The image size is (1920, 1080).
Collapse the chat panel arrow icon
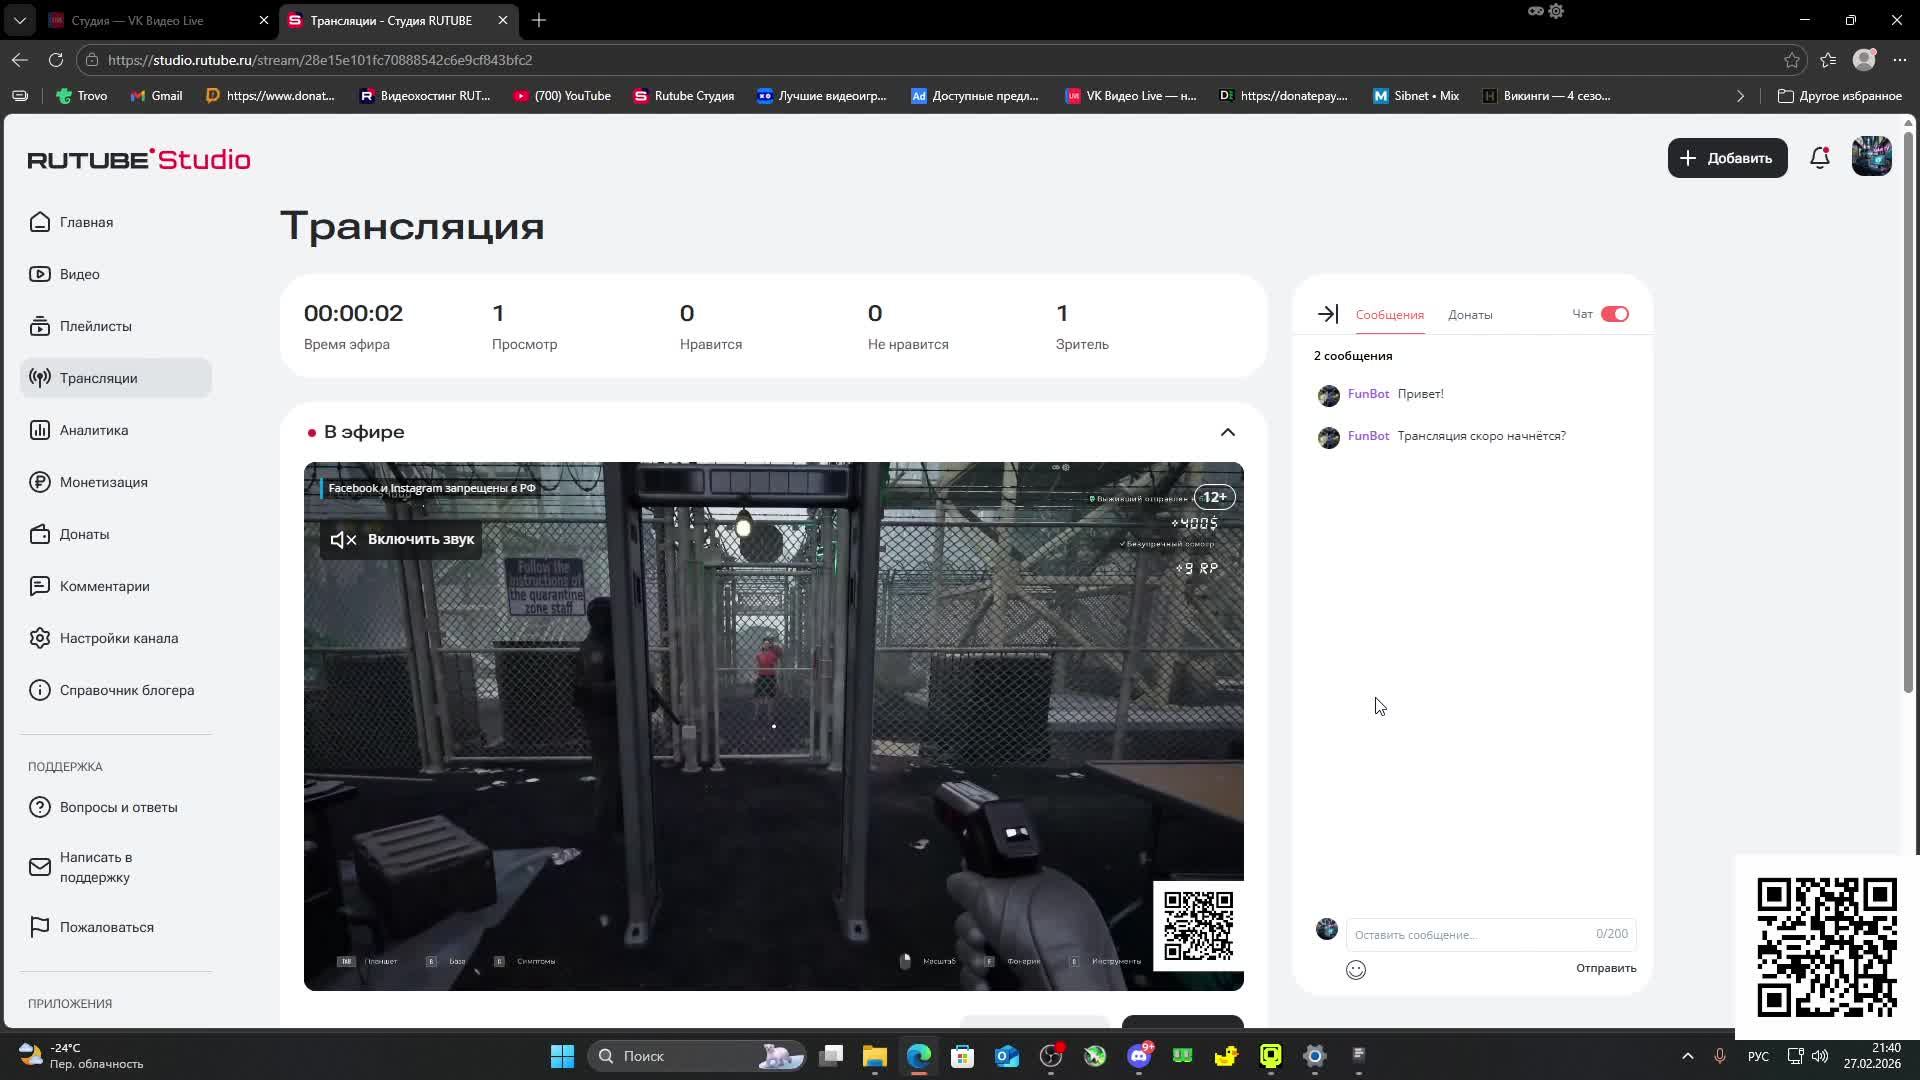1327,314
